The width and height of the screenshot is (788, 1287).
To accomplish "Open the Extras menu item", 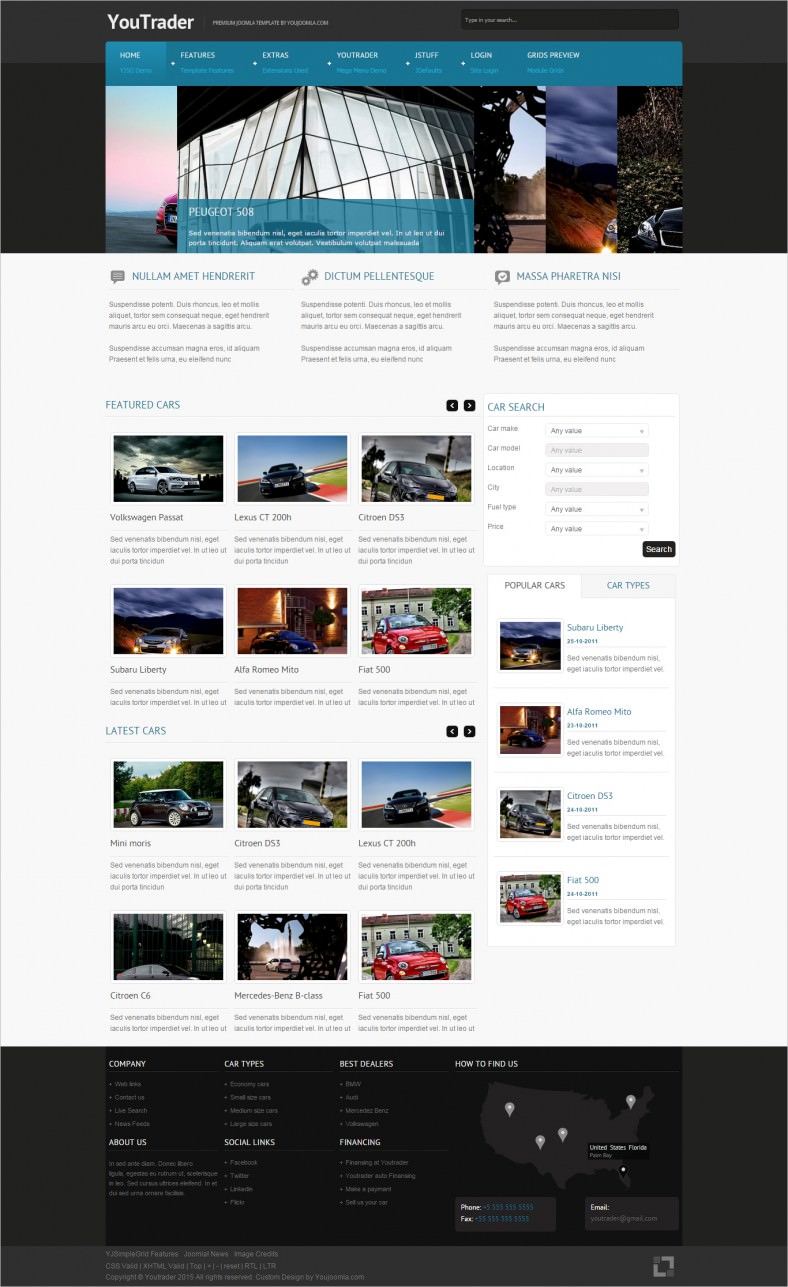I will pyautogui.click(x=285, y=62).
